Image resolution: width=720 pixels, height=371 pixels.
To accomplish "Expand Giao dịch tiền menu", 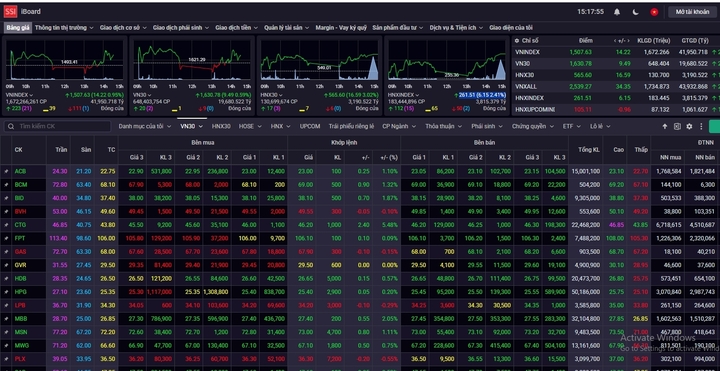I will [x=236, y=28].
